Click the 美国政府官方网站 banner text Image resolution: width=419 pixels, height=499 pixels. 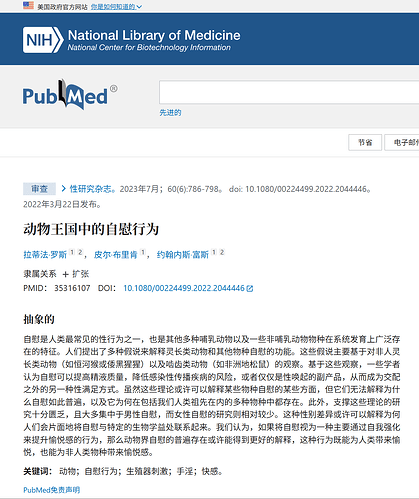62,7
